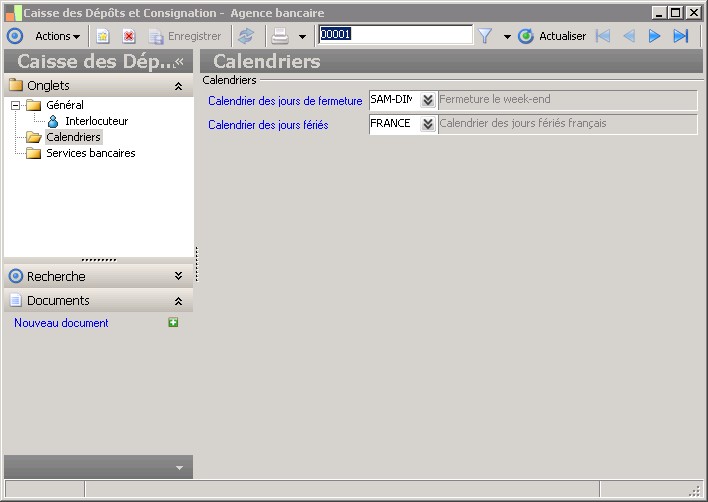Collapse the Onglets section
This screenshot has width=708, height=502.
pos(178,86)
